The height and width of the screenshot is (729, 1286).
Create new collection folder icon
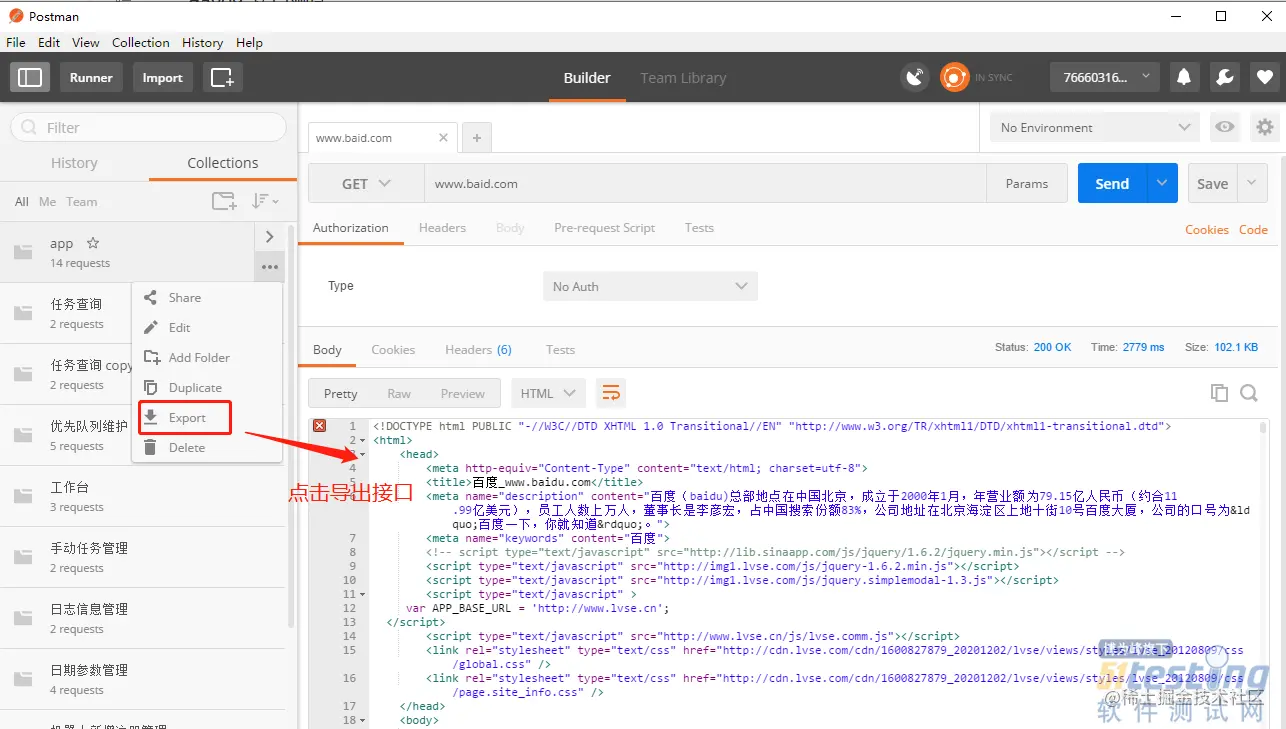click(224, 201)
